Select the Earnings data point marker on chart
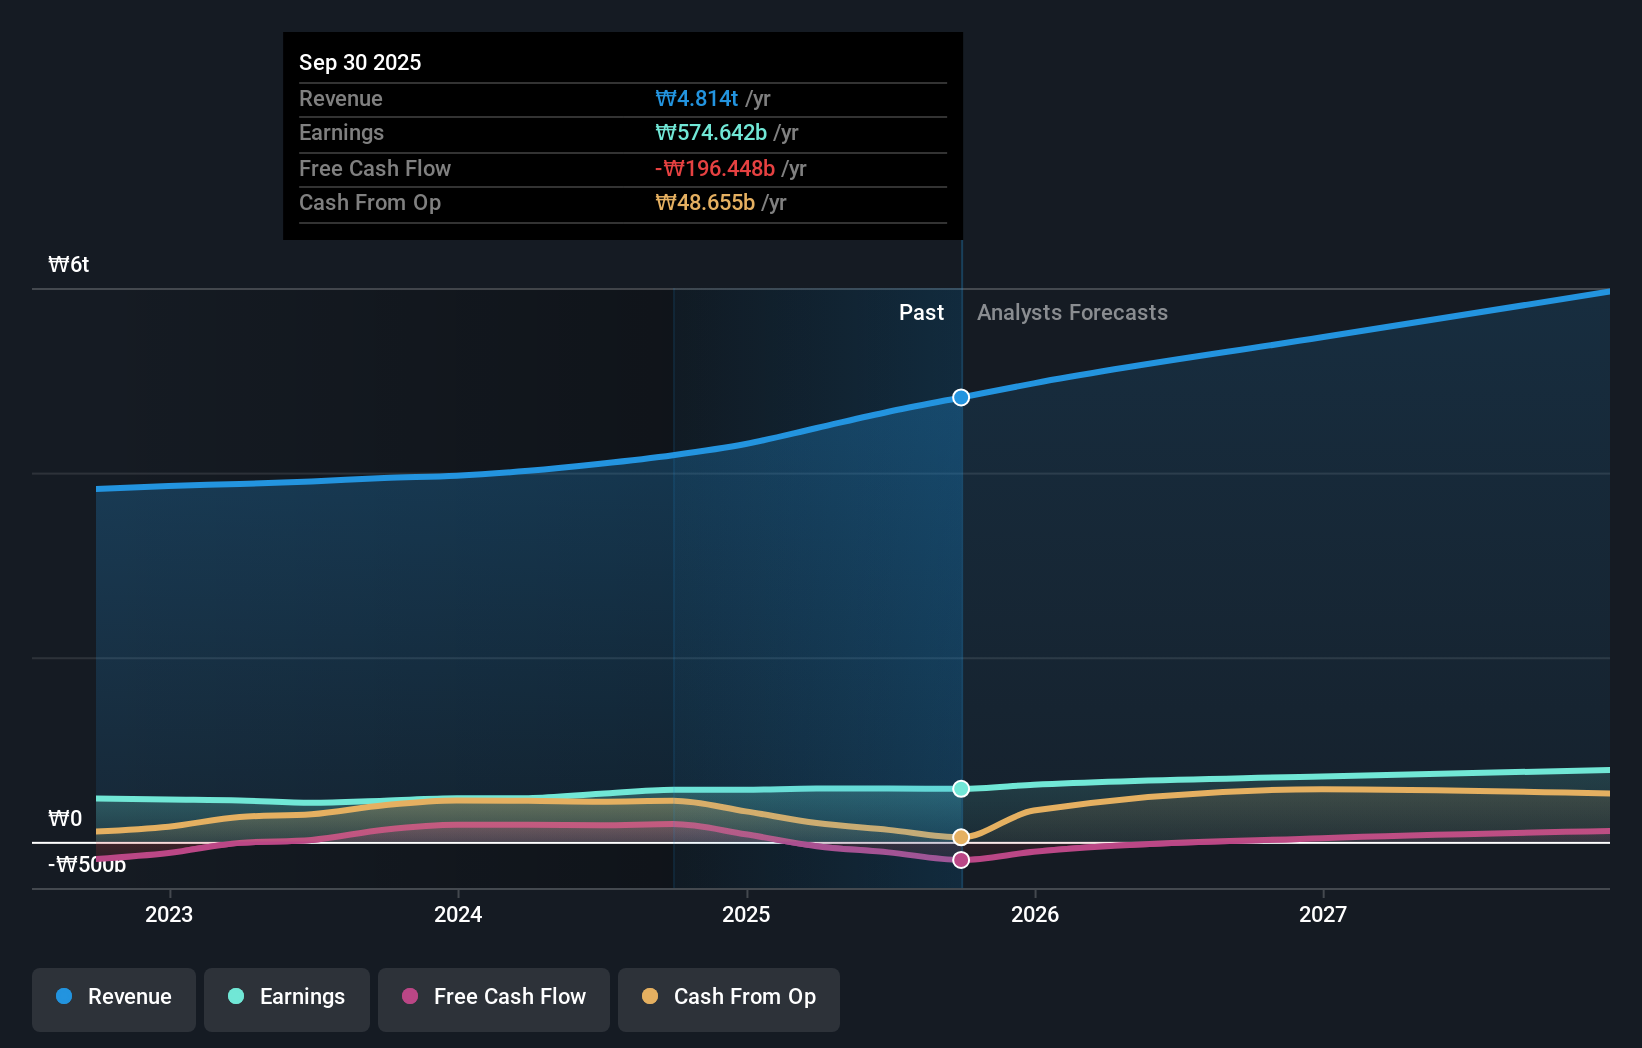The height and width of the screenshot is (1048, 1642). click(x=960, y=789)
